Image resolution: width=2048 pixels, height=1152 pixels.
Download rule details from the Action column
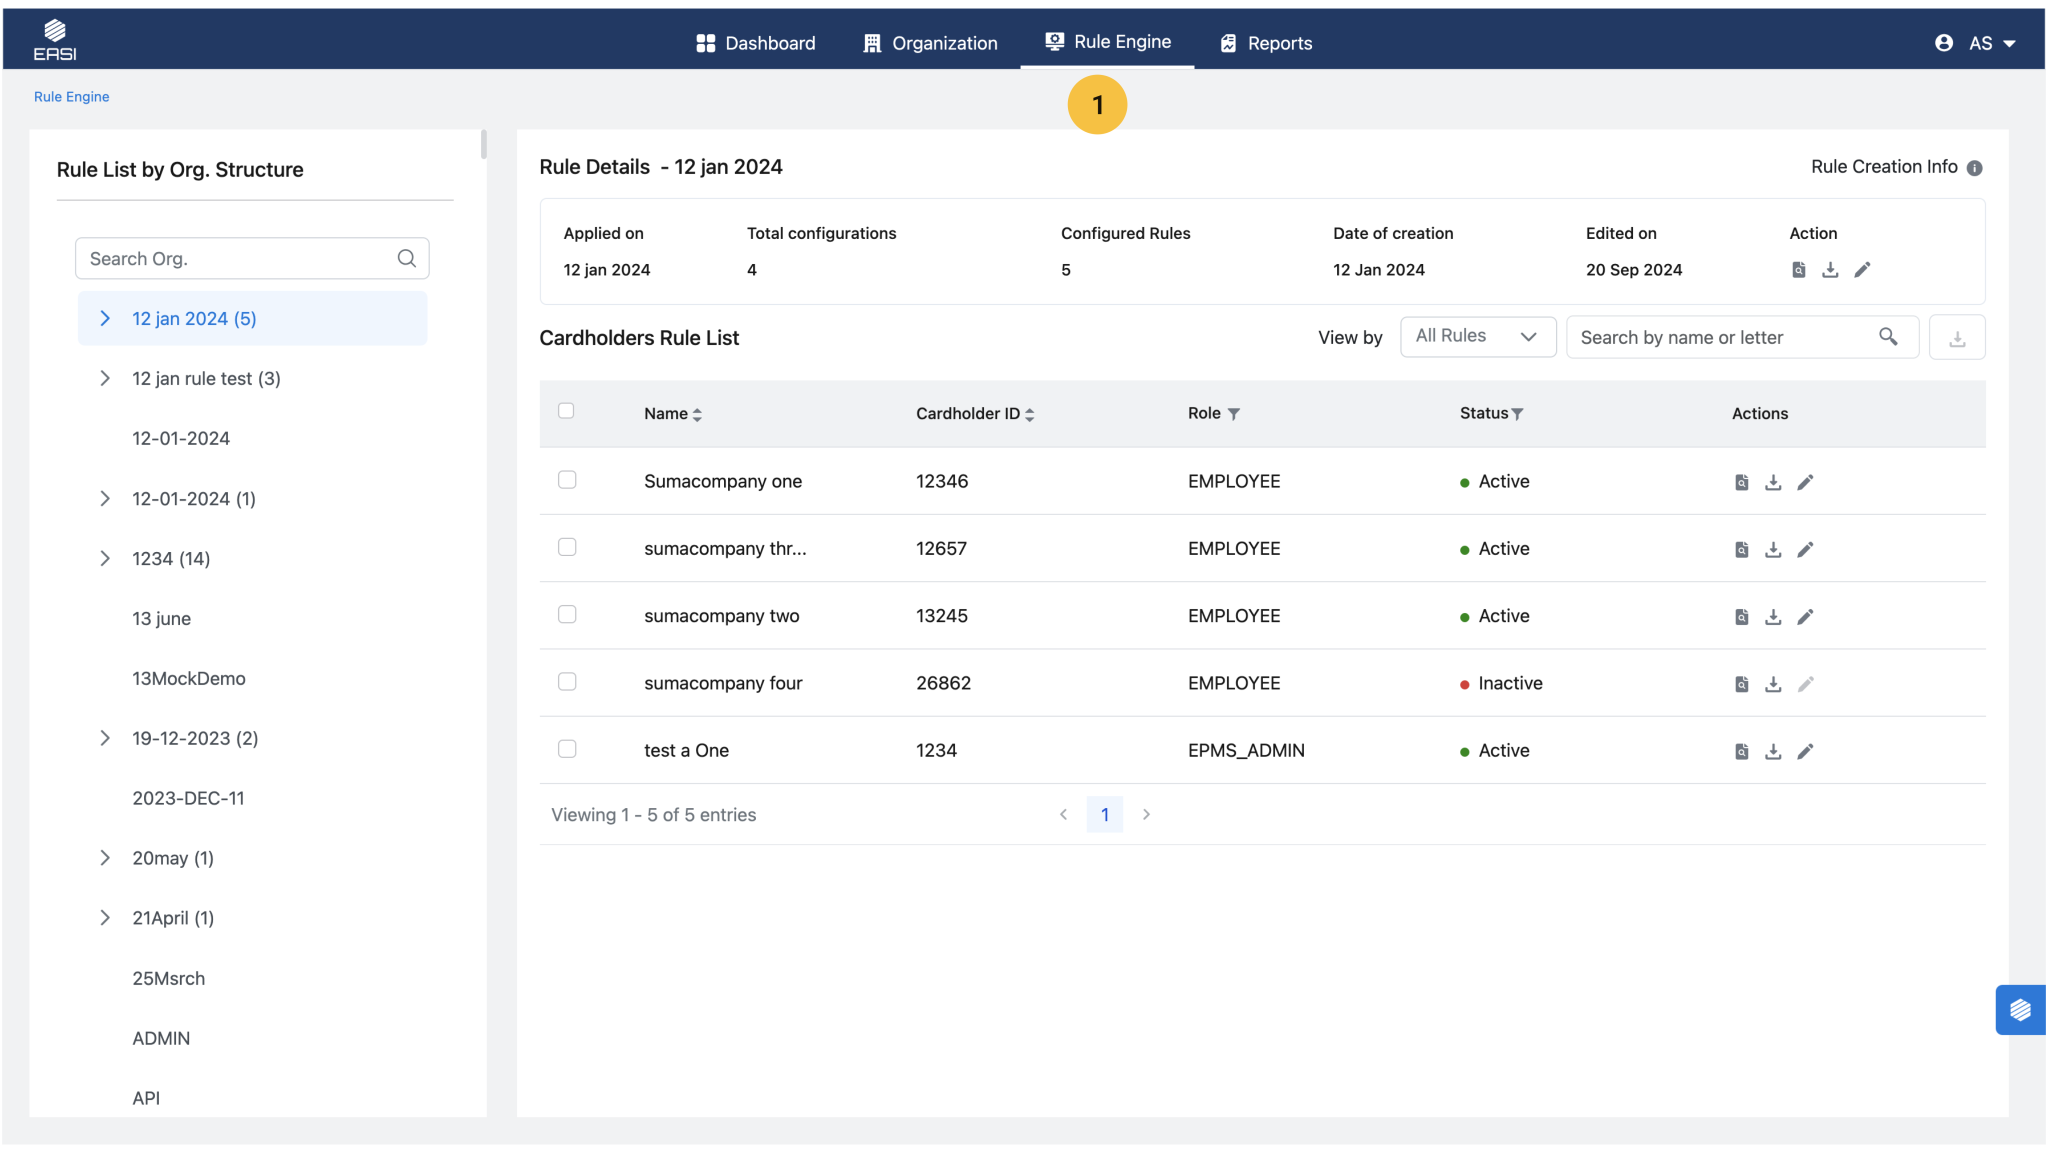click(1830, 270)
